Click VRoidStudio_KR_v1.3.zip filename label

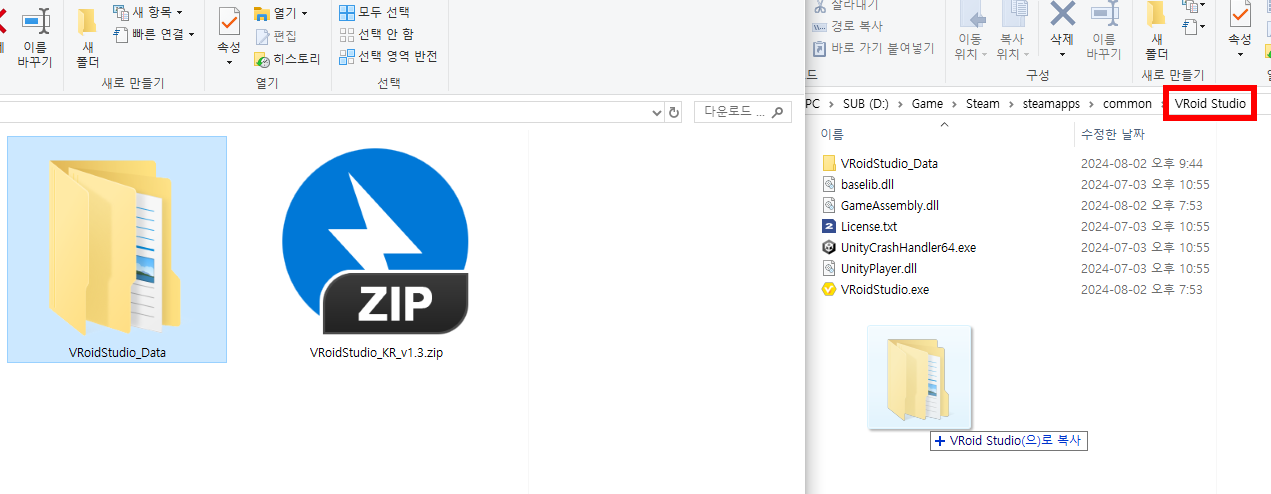click(x=376, y=353)
